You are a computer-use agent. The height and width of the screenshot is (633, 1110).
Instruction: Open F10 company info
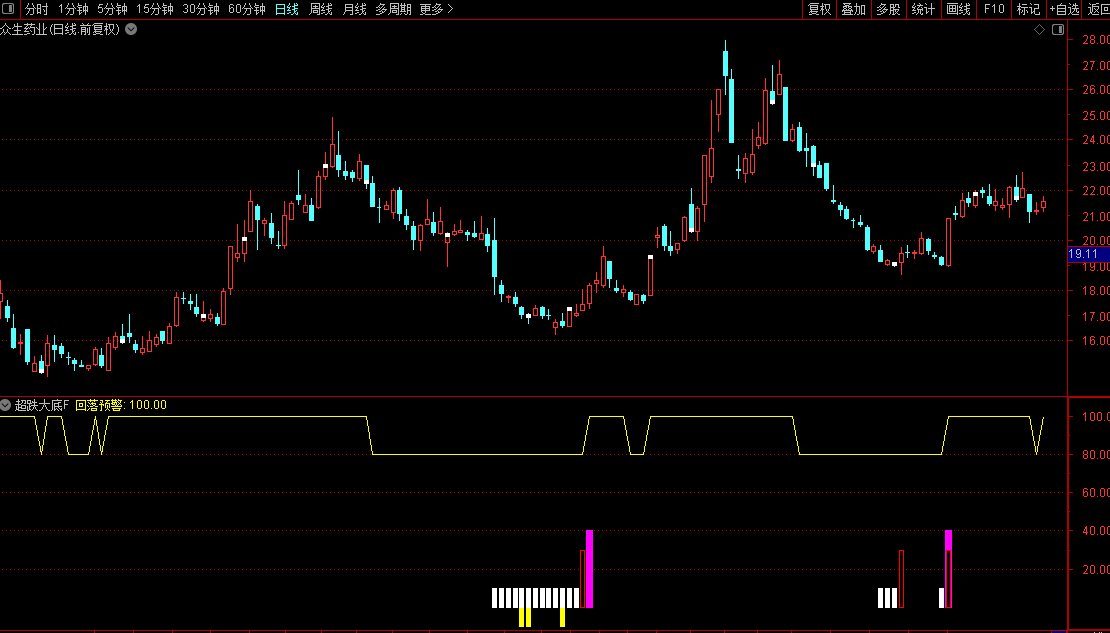click(x=994, y=9)
